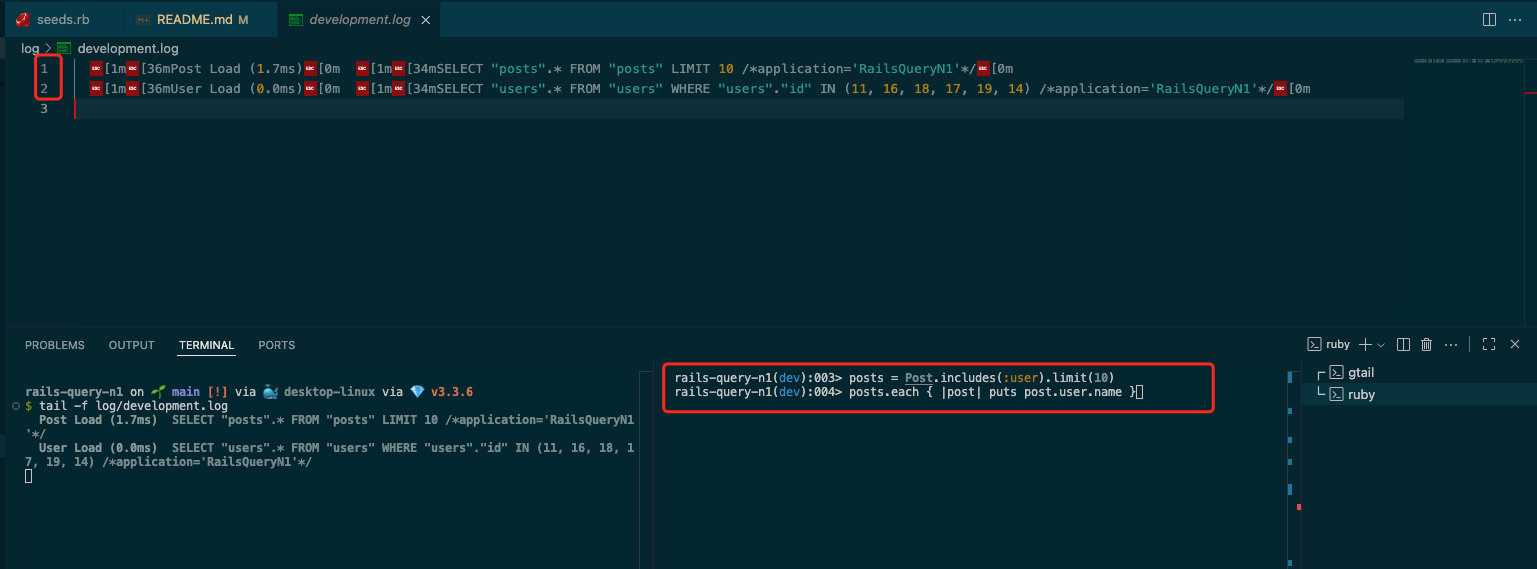Maximize the terminal panel size
Screen dimensions: 1537x569
pyautogui.click(x=1489, y=344)
